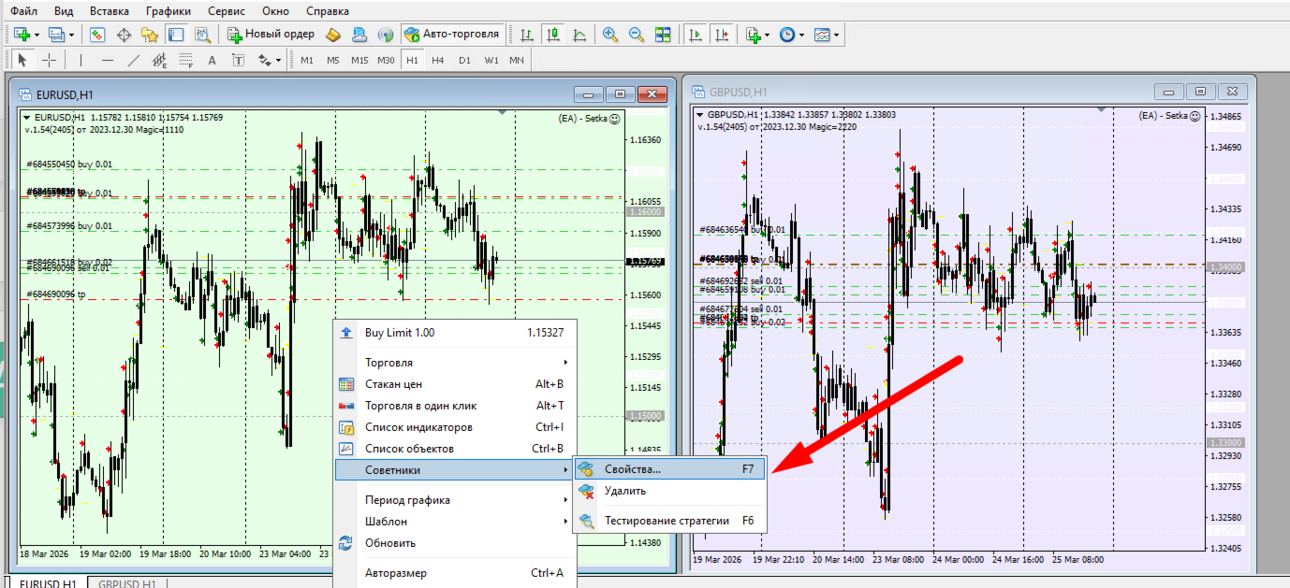Viewport: 1290px width, 588px height.
Task: Switch chart to bar chart icon
Action: click(x=527, y=34)
